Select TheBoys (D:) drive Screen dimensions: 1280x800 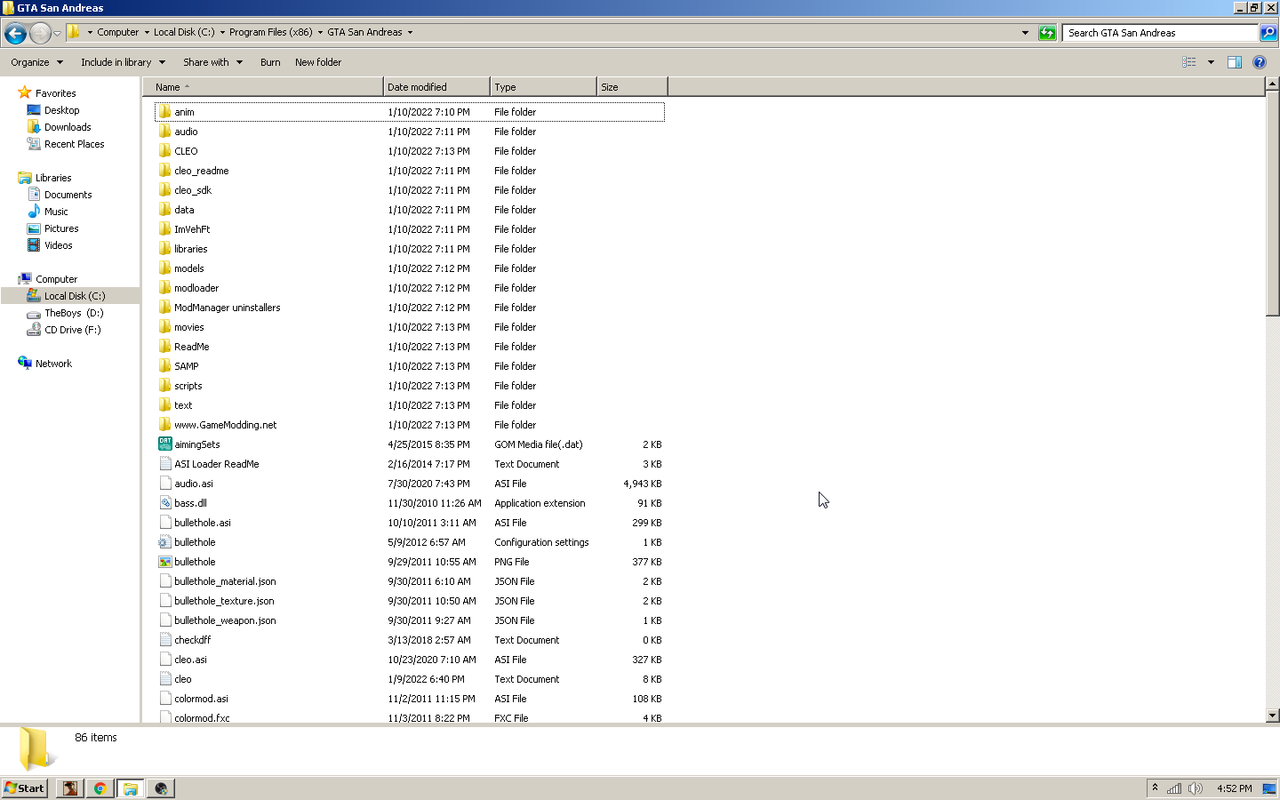73,313
